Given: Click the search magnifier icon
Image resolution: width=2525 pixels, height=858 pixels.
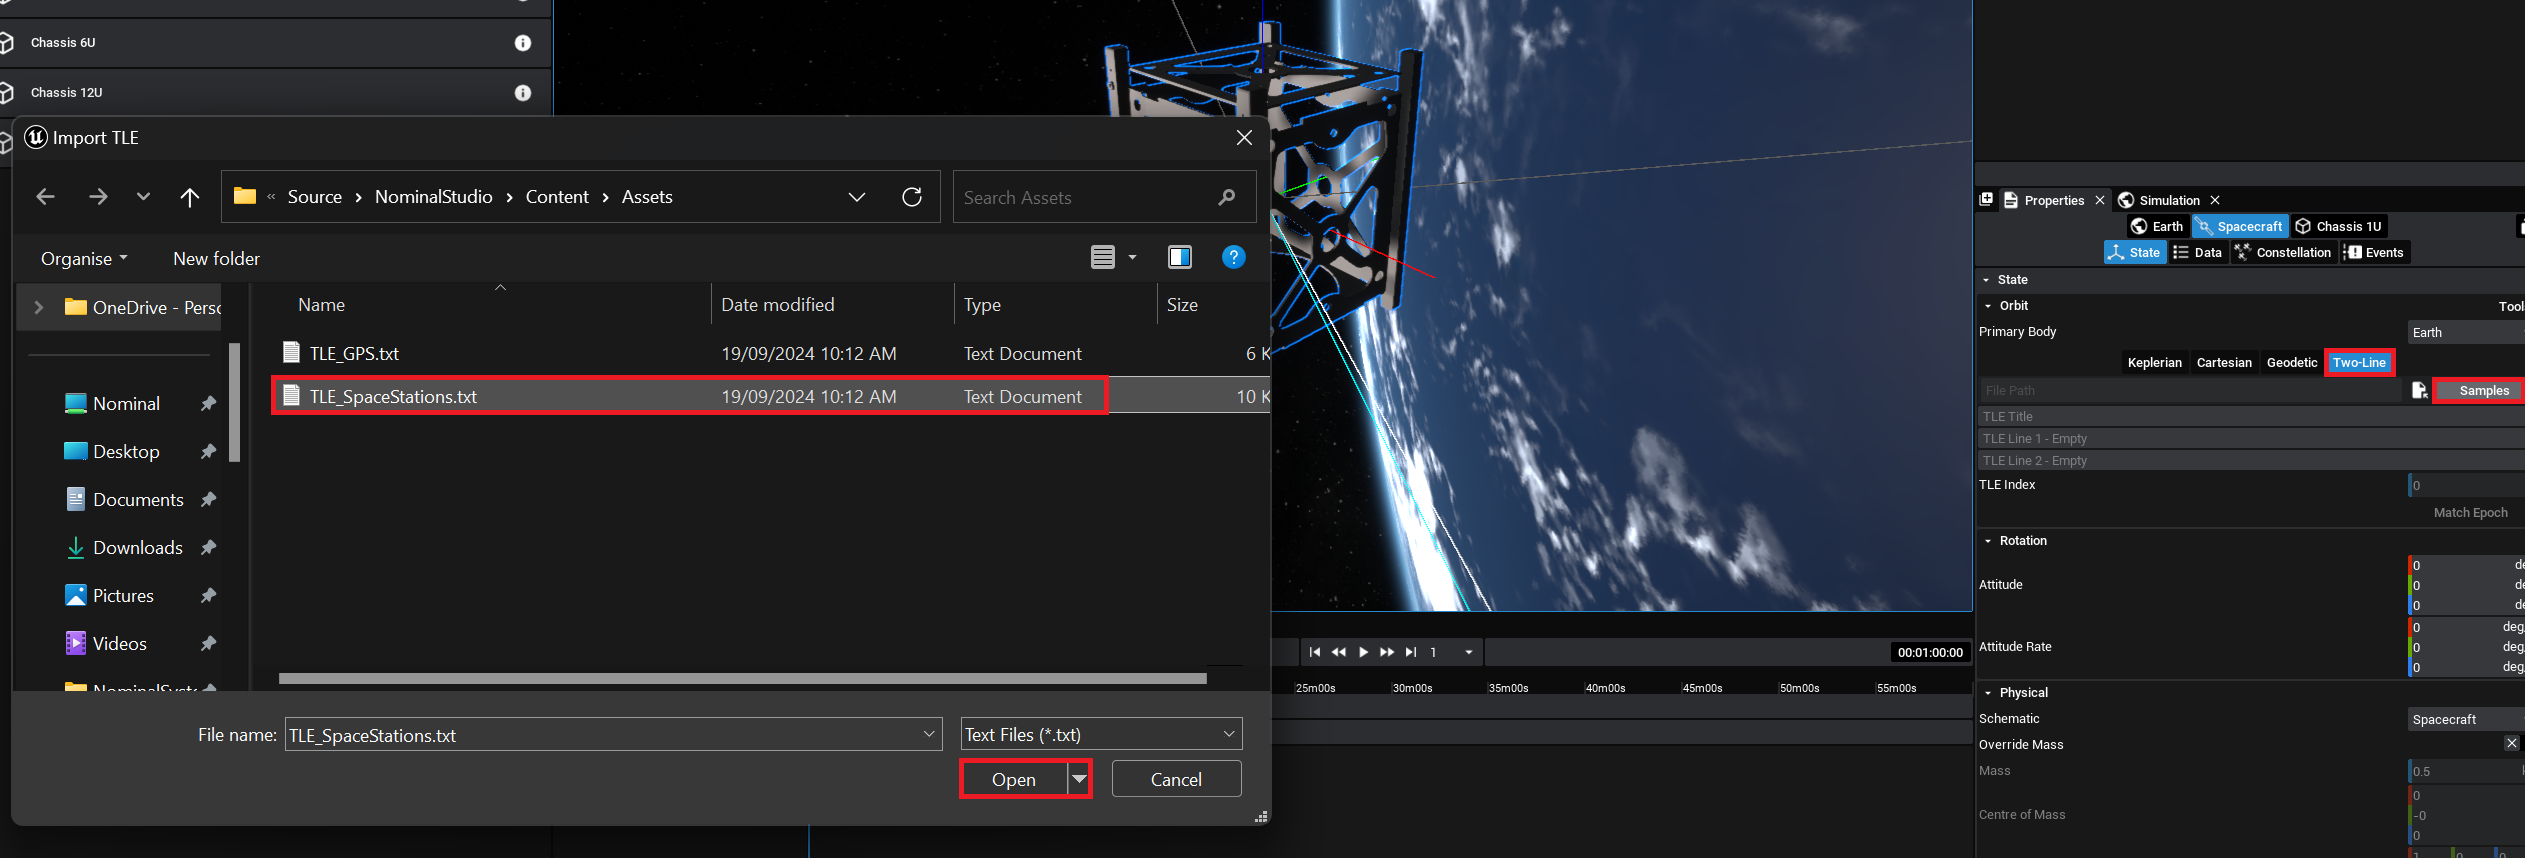Looking at the screenshot, I should pyautogui.click(x=1227, y=197).
